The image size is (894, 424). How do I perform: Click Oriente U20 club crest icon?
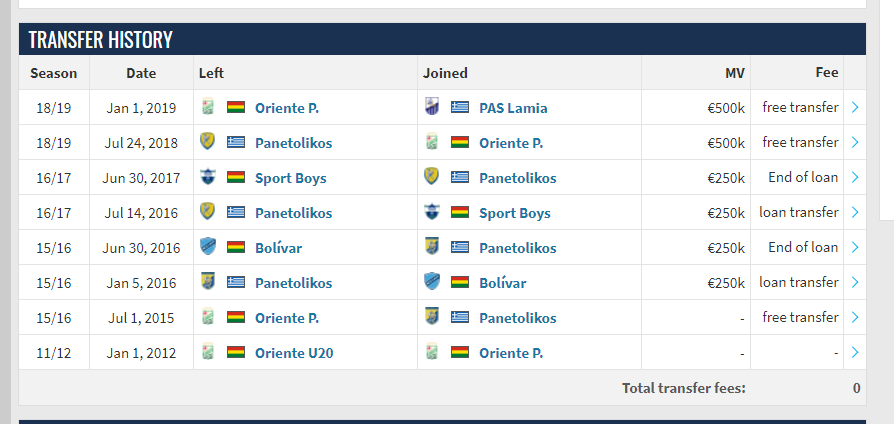coord(208,353)
